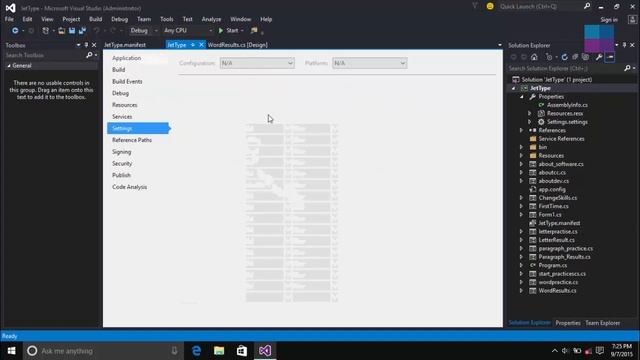This screenshot has height=360, width=640.
Task: Open the Analyze menu
Action: coord(211,19)
